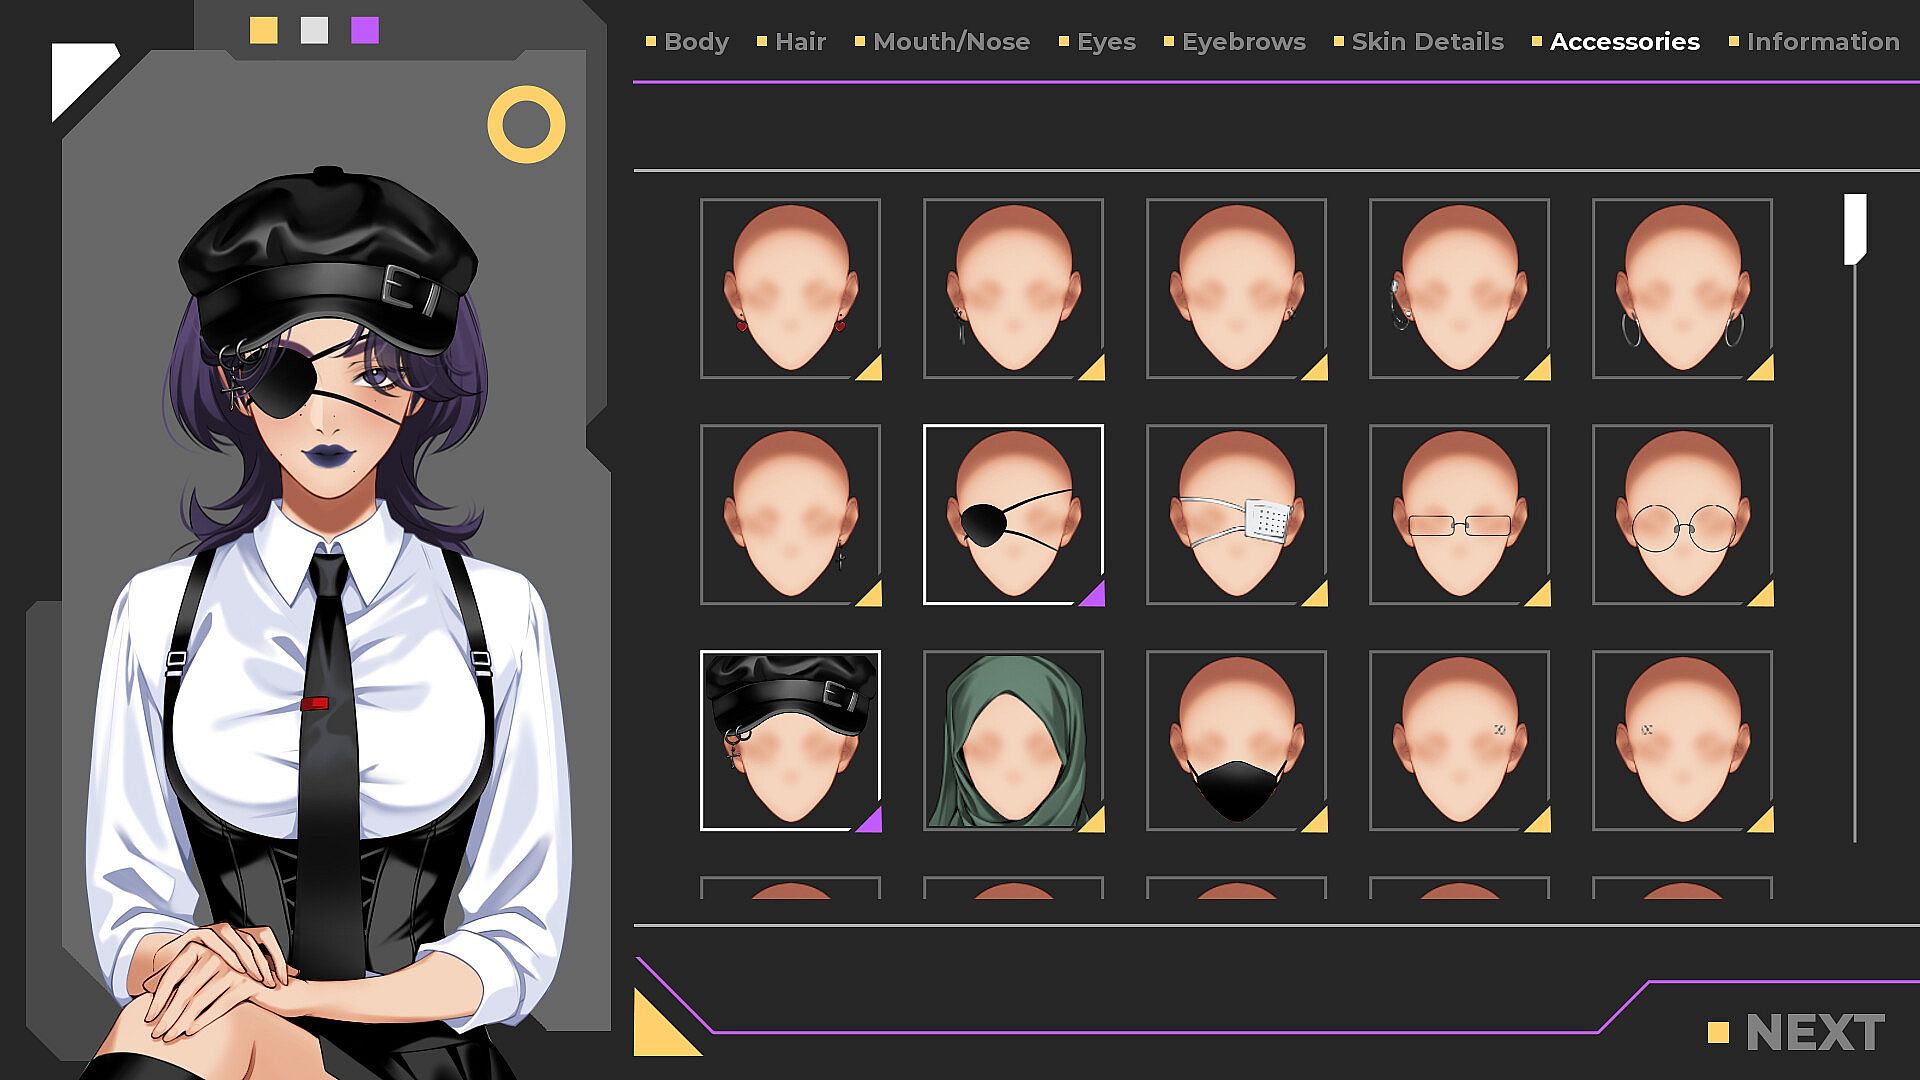The image size is (1920, 1080).
Task: Select the large hoop earrings accessory
Action: pyautogui.click(x=1682, y=288)
